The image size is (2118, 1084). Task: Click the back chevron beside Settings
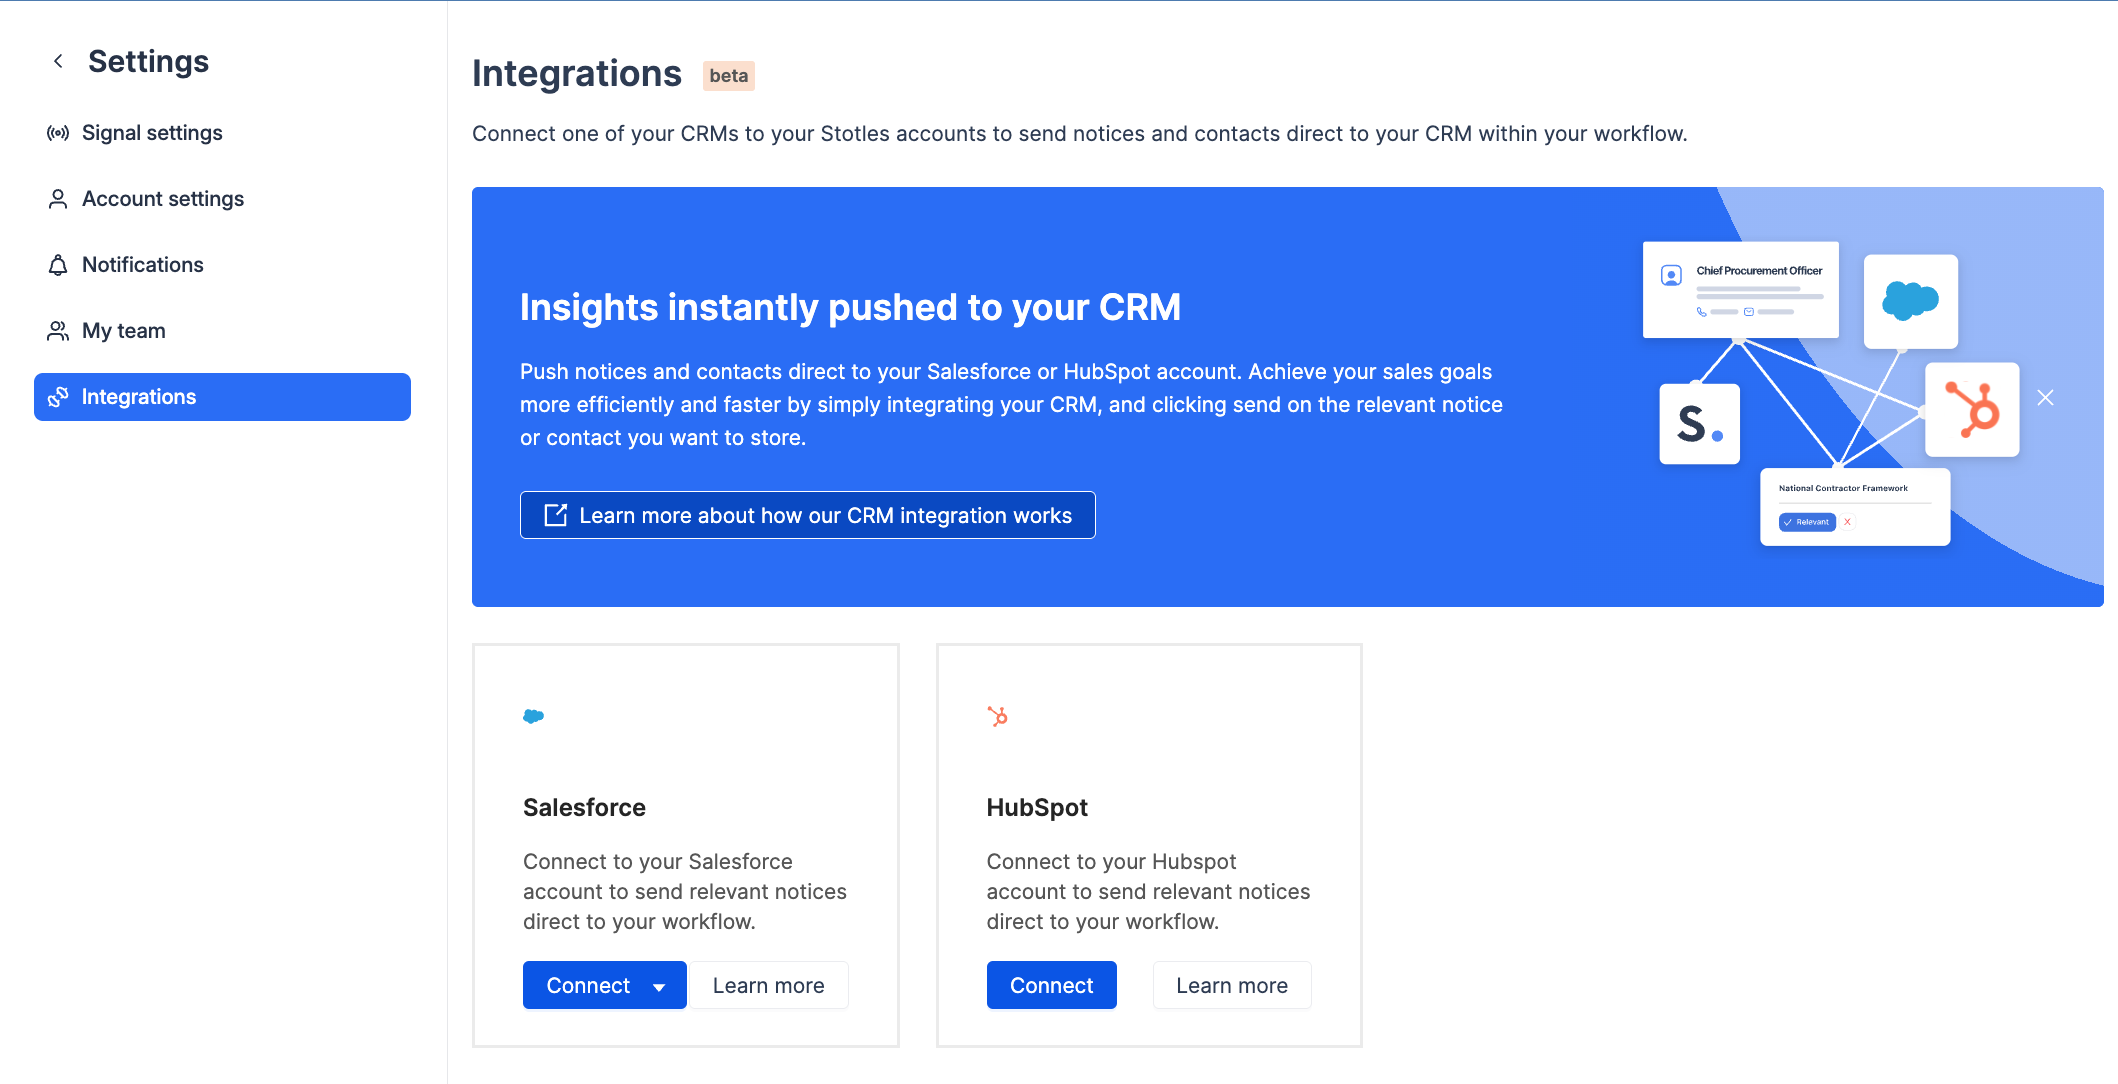click(x=58, y=61)
